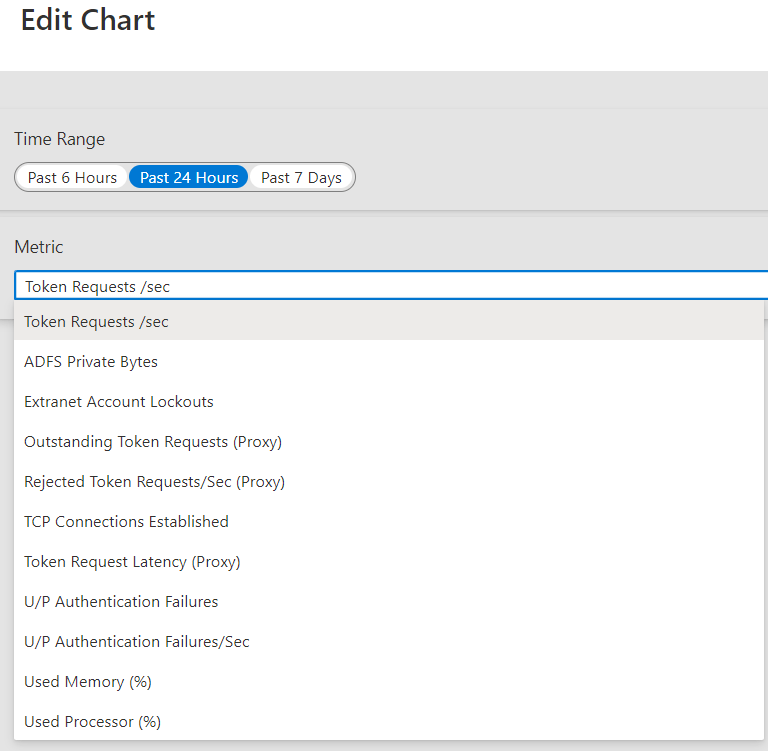The image size is (768, 751).
Task: Choose Extranet Account Lockouts from list
Action: coord(119,402)
